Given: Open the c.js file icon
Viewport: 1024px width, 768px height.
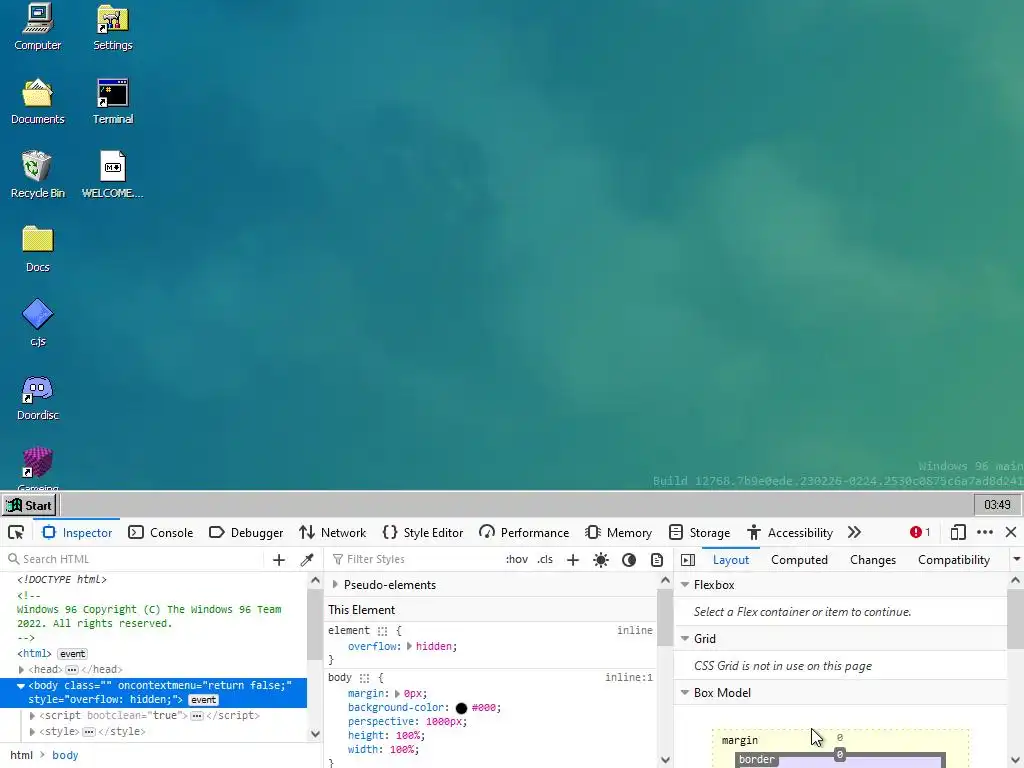Looking at the screenshot, I should click(37, 323).
